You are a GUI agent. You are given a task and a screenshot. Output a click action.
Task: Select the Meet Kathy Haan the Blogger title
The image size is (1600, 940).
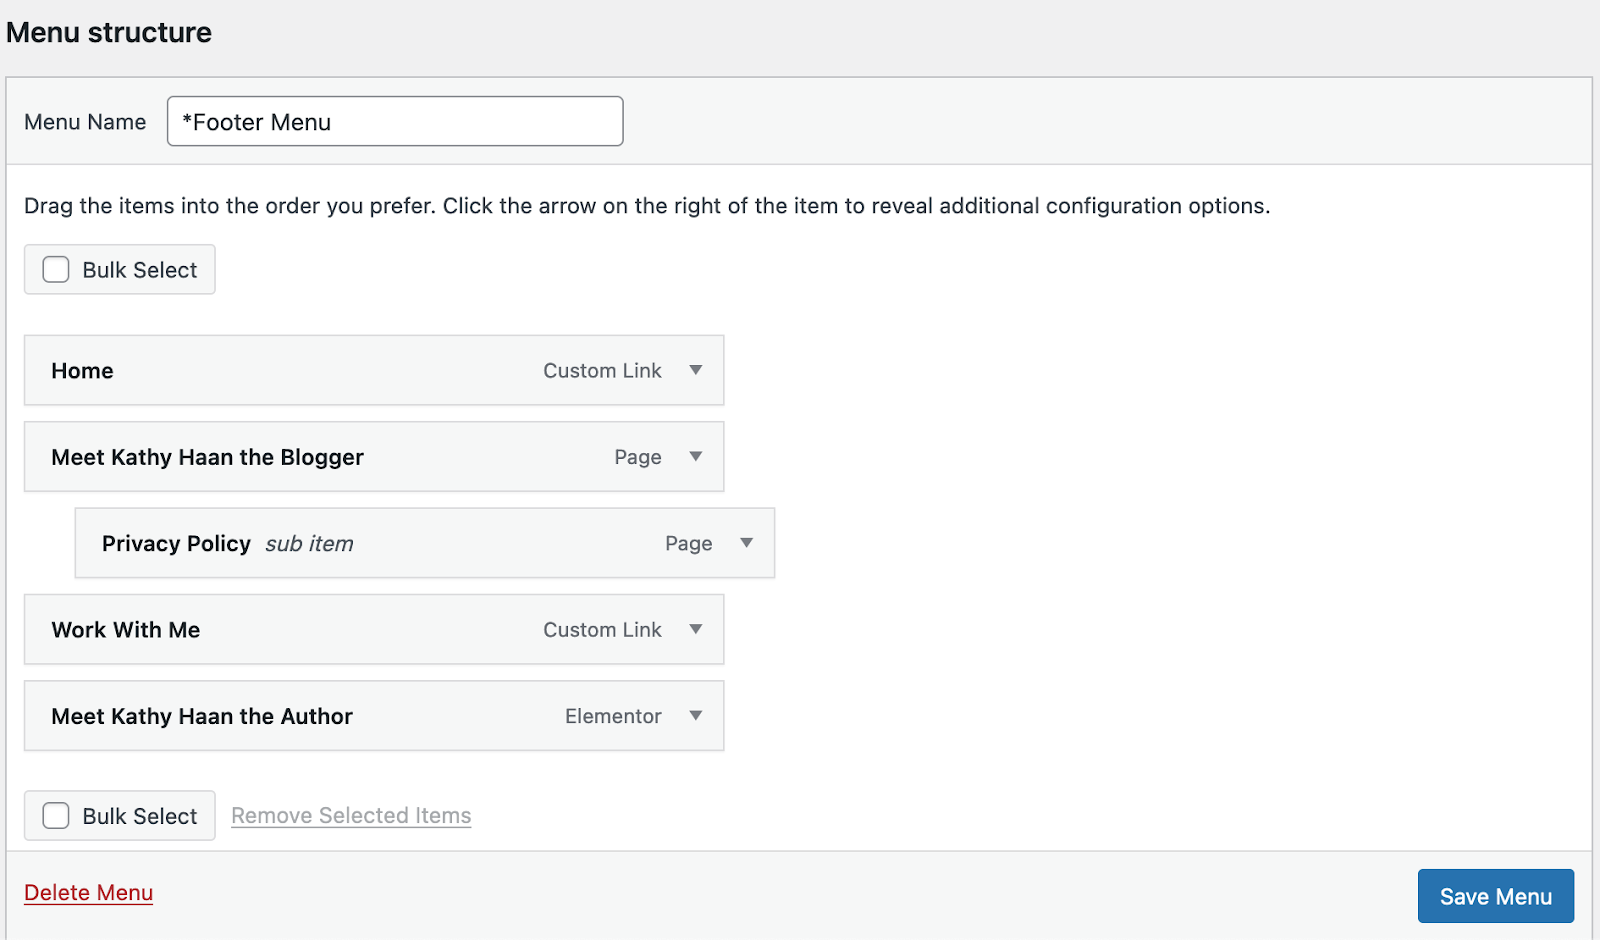pos(207,457)
